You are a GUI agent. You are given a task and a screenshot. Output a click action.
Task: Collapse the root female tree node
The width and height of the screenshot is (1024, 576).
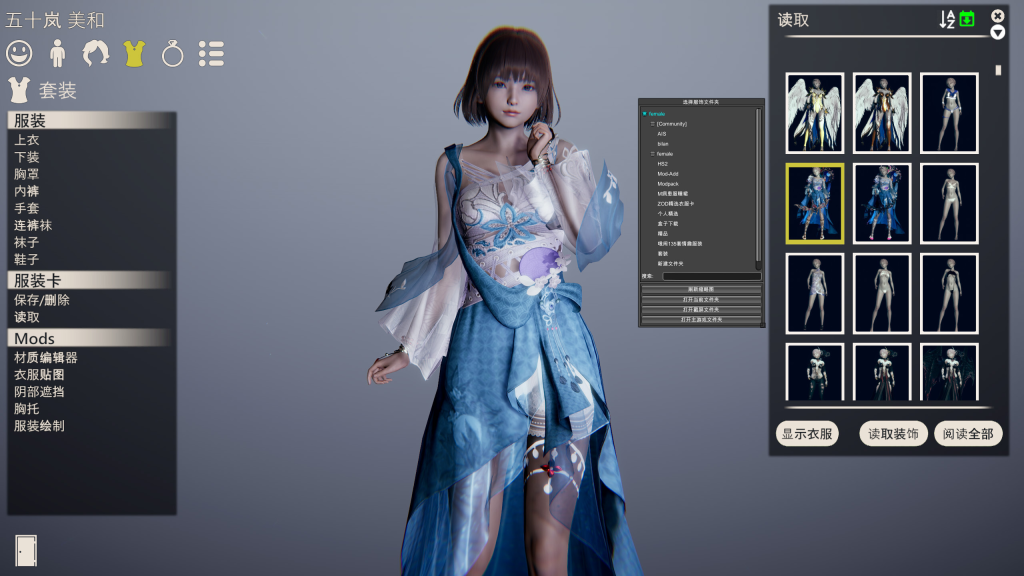[x=645, y=114]
